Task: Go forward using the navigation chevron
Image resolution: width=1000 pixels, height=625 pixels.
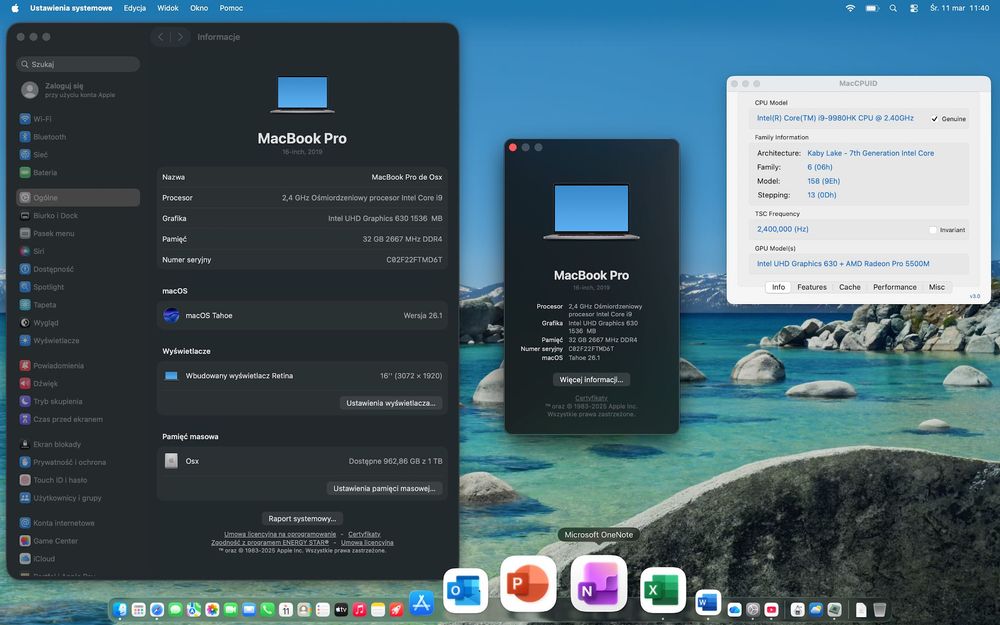Action: (180, 37)
